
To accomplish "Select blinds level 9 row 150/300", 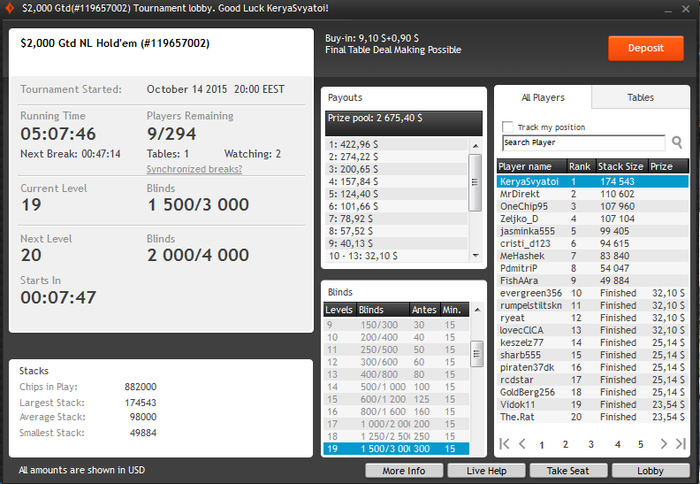I will (396, 325).
